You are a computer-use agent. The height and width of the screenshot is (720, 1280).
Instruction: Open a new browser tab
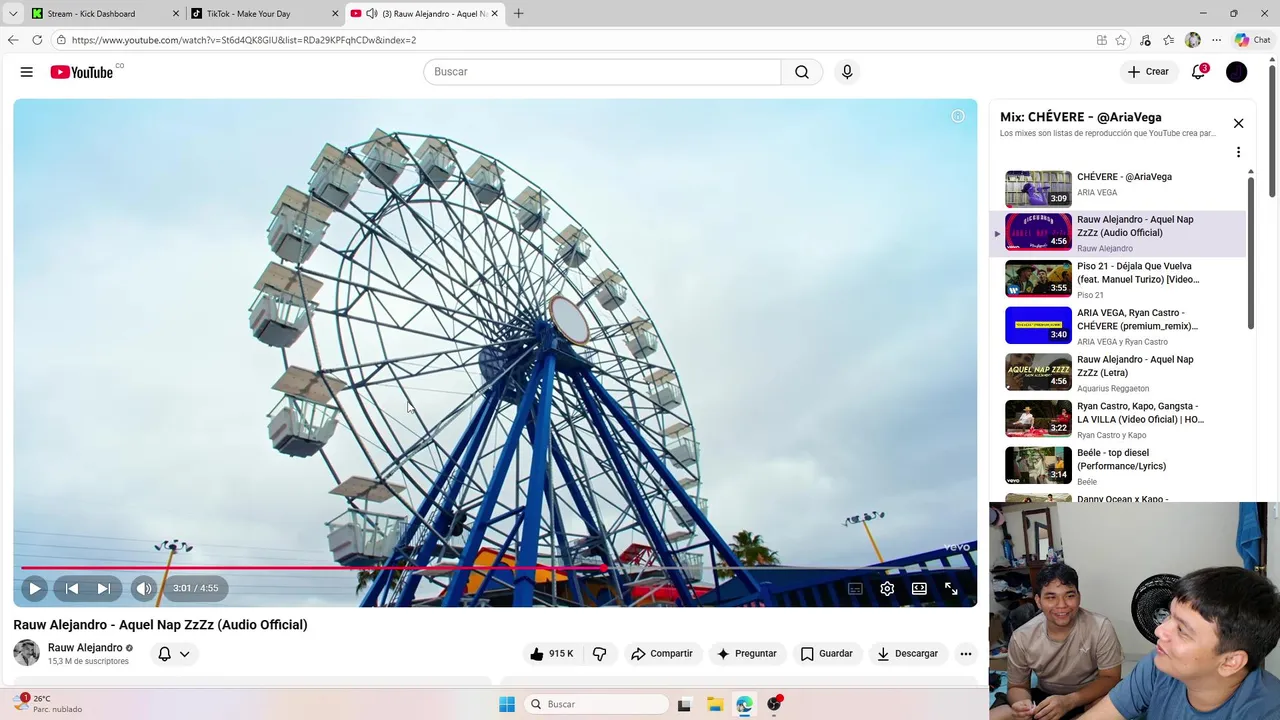518,14
